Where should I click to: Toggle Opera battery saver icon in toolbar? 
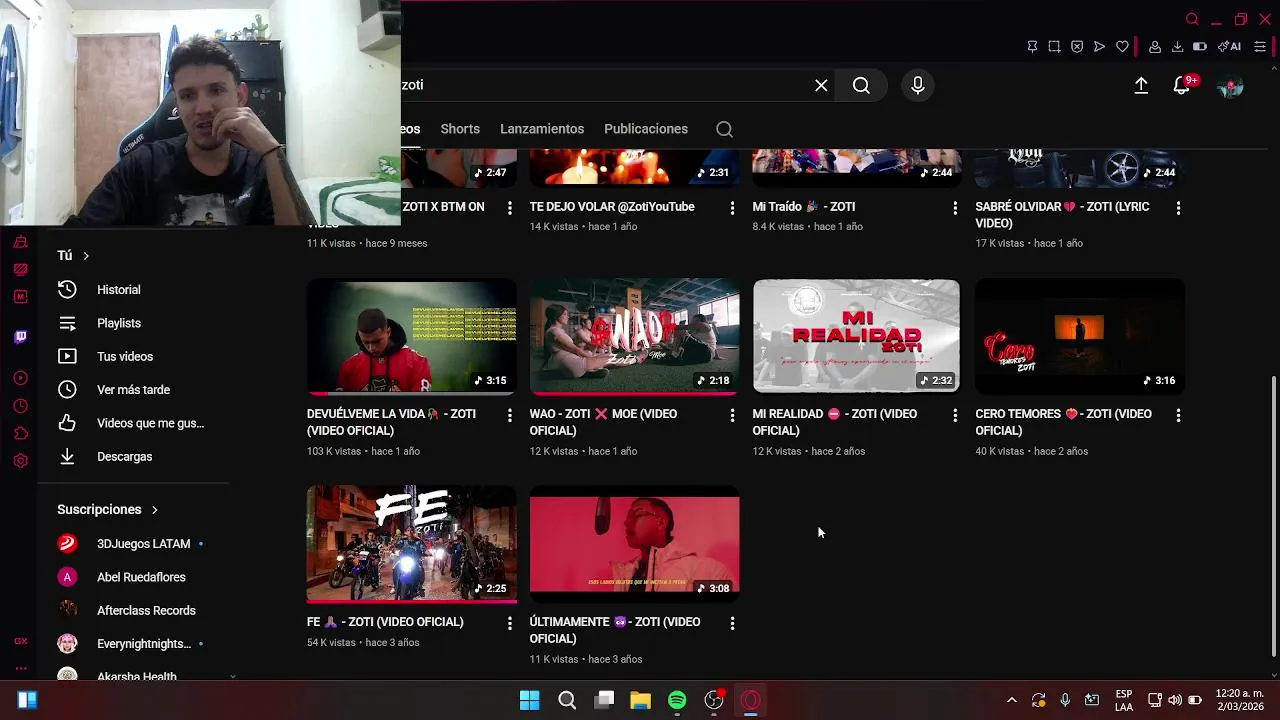[x=1200, y=47]
